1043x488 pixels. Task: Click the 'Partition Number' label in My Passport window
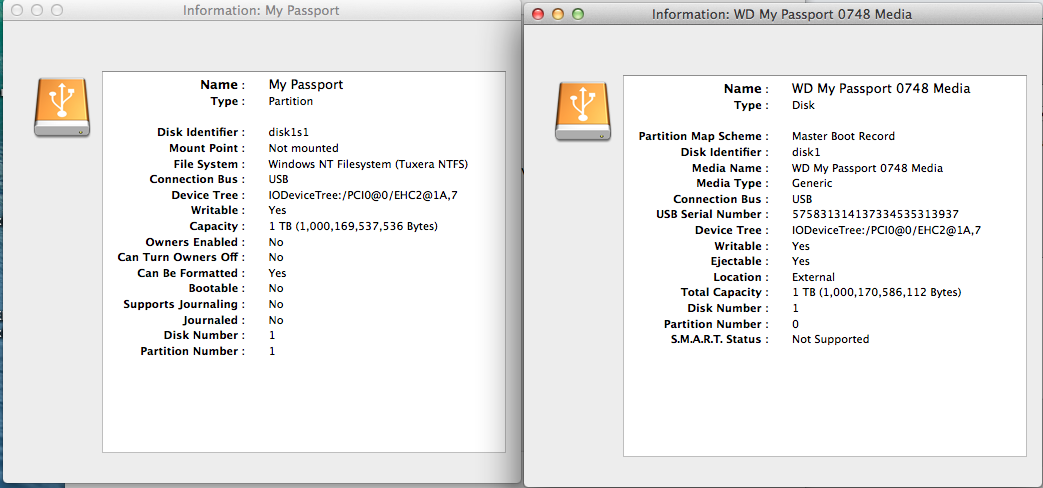[x=192, y=351]
